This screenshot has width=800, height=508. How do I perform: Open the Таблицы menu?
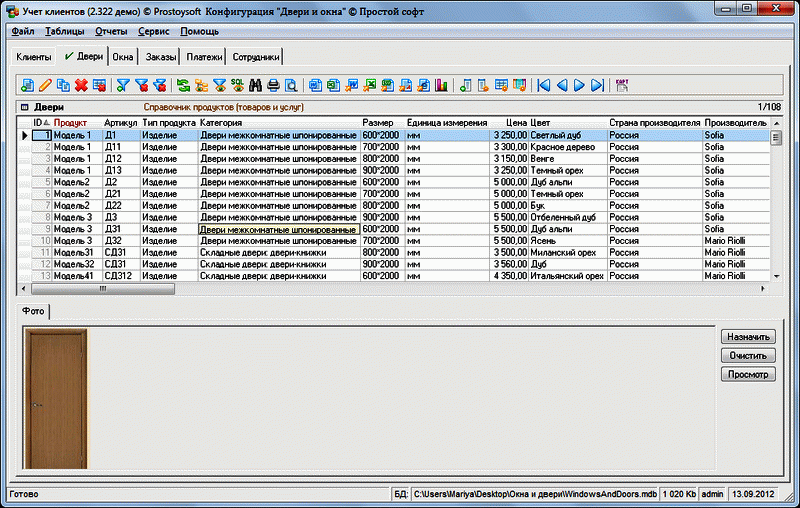pyautogui.click(x=65, y=32)
